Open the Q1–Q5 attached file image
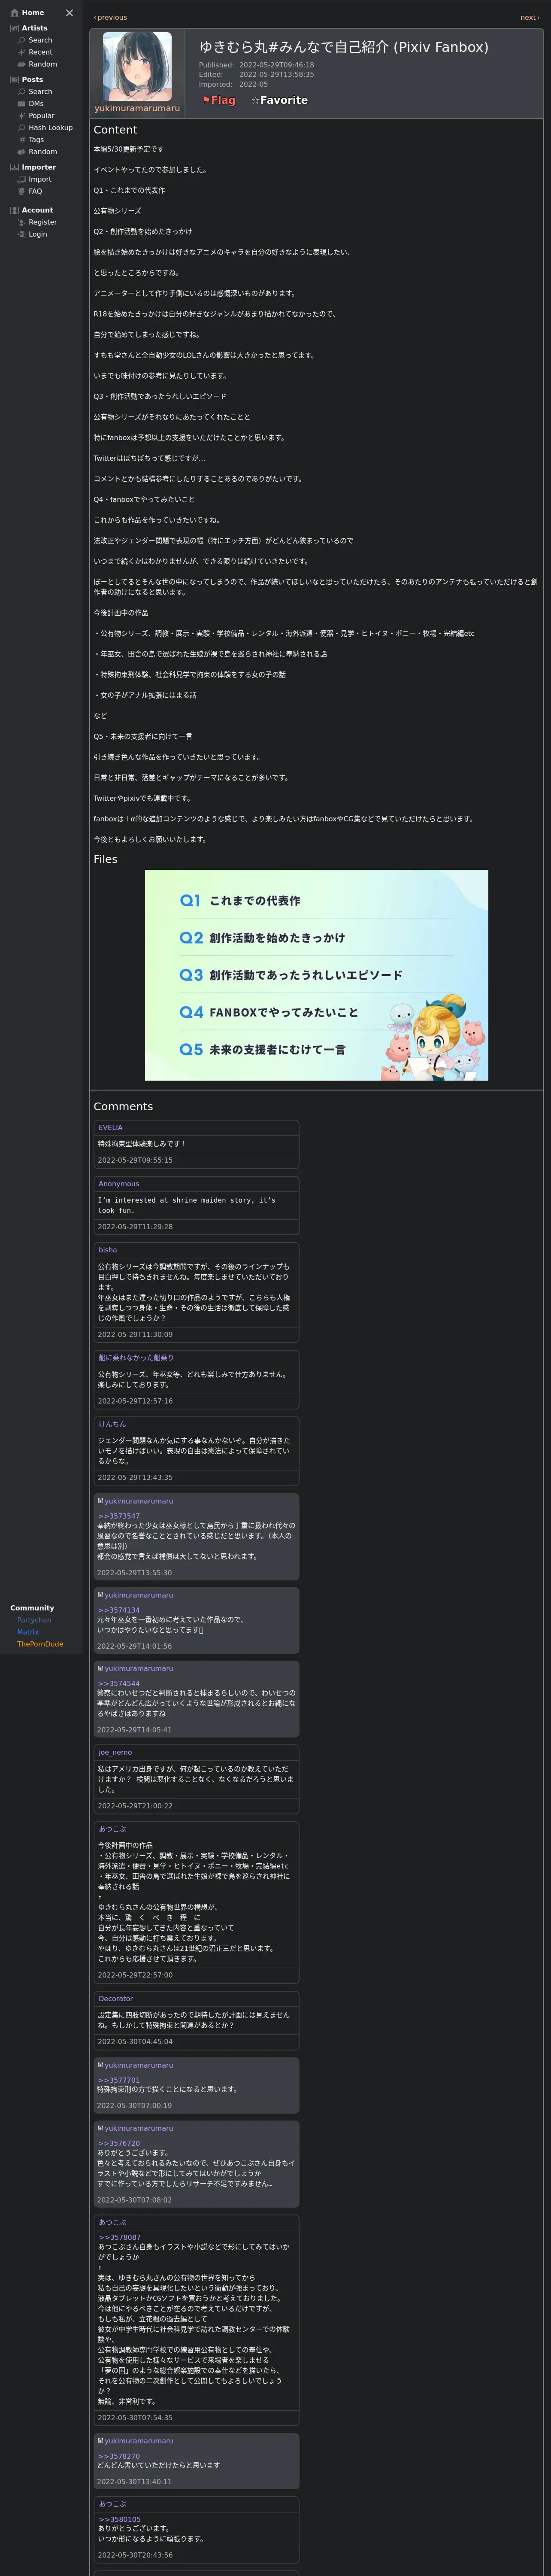This screenshot has height=2576, width=551. coord(316,975)
